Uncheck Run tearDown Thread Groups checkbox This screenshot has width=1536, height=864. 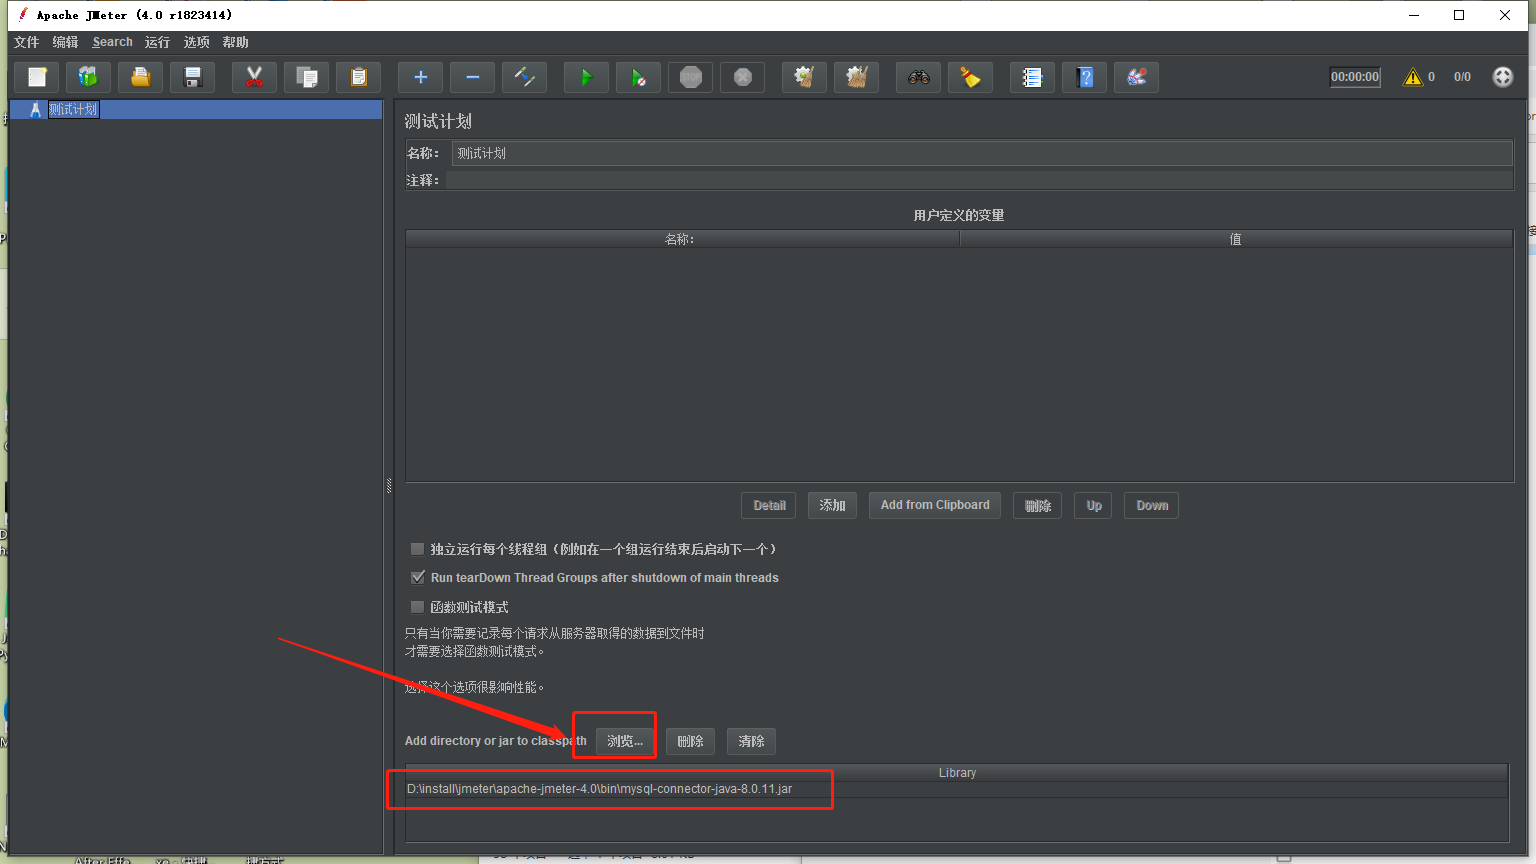coord(418,577)
